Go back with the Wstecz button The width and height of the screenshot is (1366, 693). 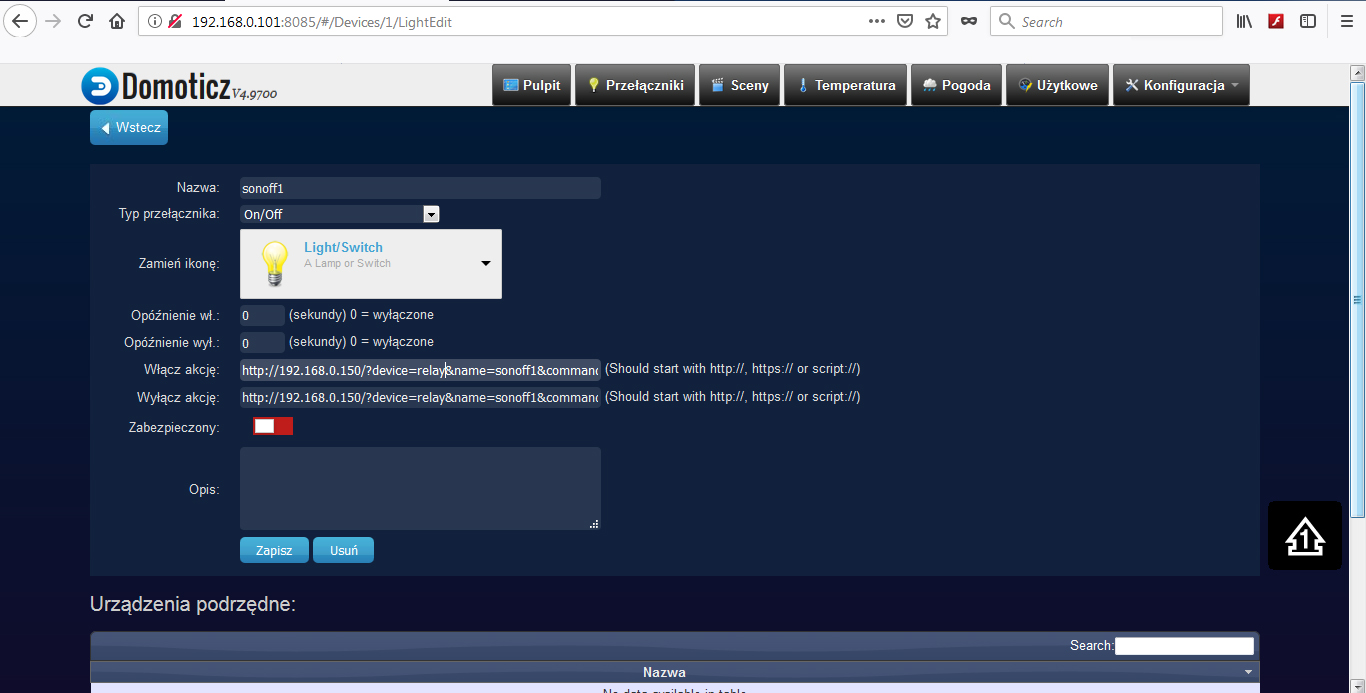coord(129,128)
